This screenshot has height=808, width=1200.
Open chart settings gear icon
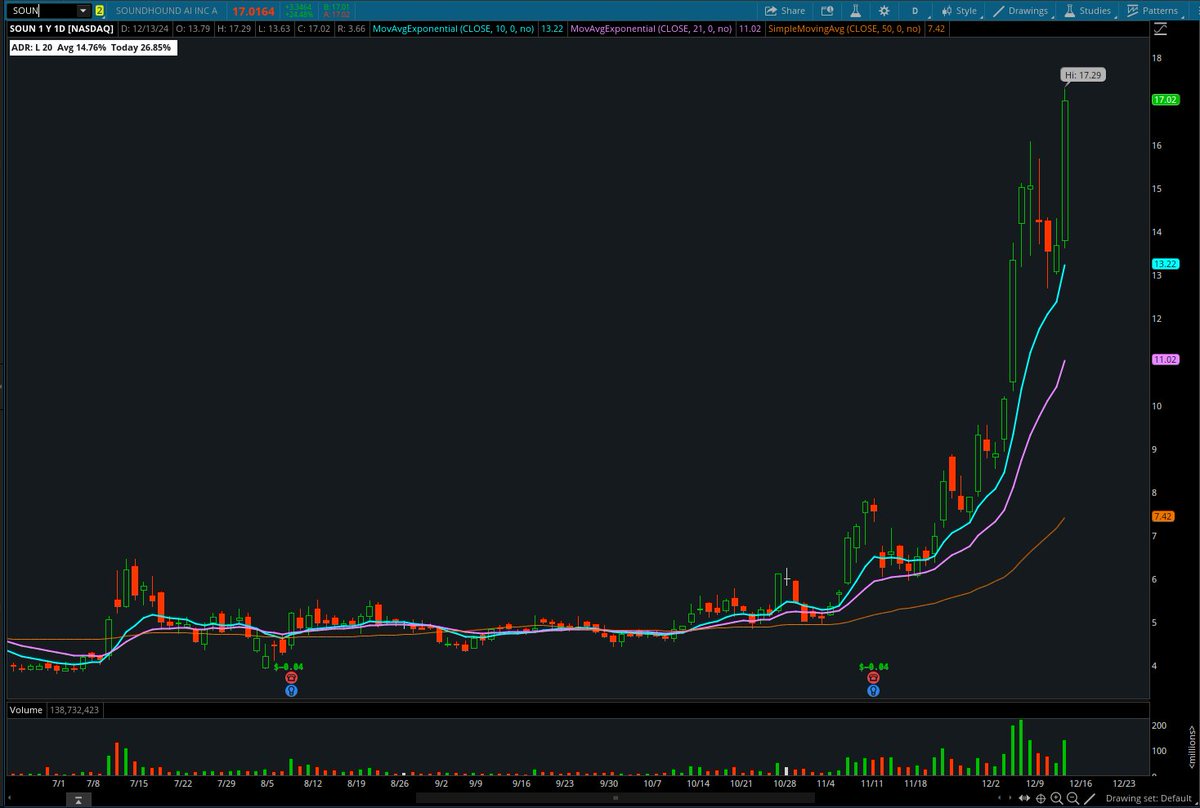coord(884,11)
